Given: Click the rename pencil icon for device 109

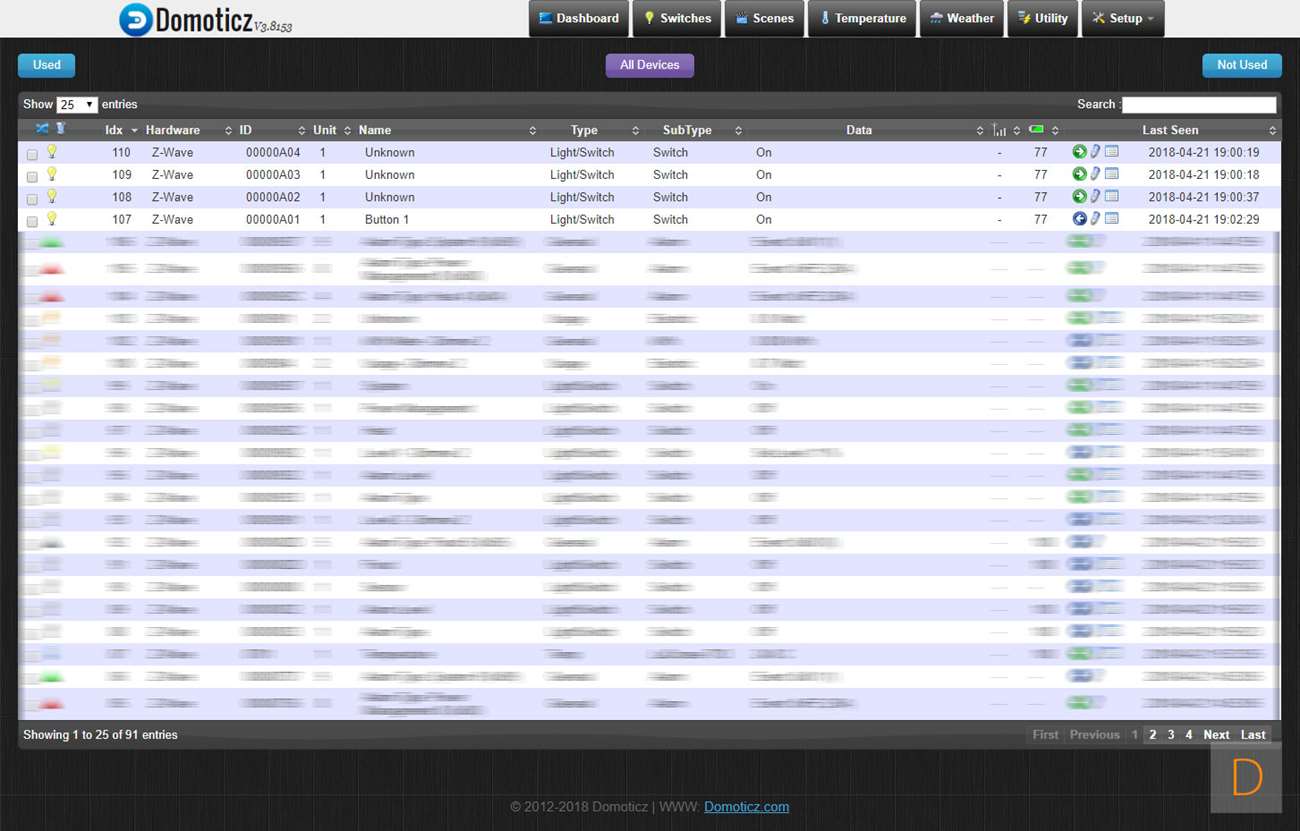Looking at the screenshot, I should (1095, 174).
